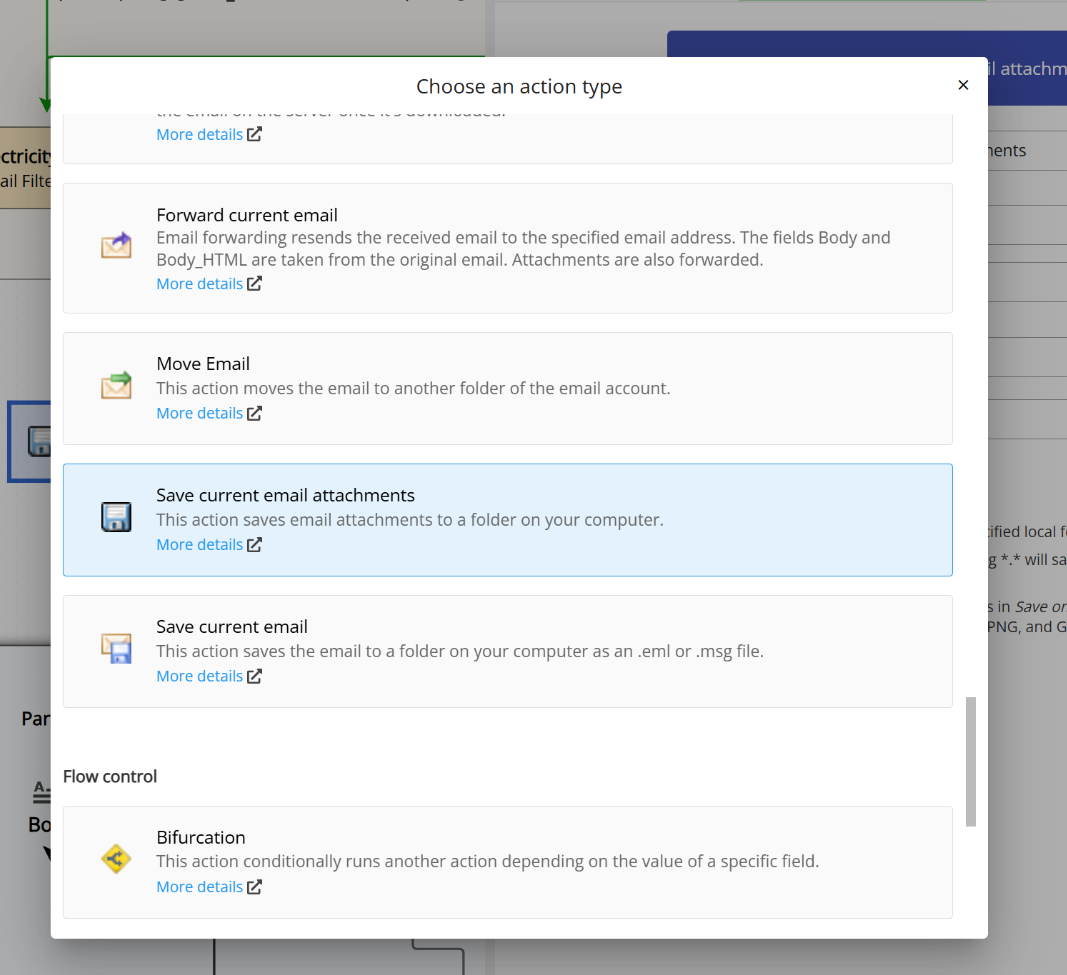The height and width of the screenshot is (975, 1067).
Task: Click the Forward current email envelope icon
Action: (116, 245)
